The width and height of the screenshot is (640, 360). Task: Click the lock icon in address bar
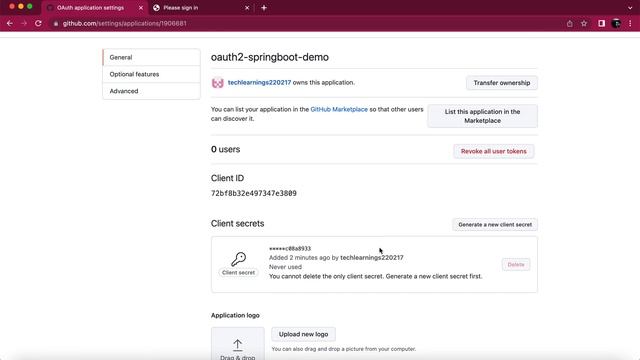click(x=56, y=24)
